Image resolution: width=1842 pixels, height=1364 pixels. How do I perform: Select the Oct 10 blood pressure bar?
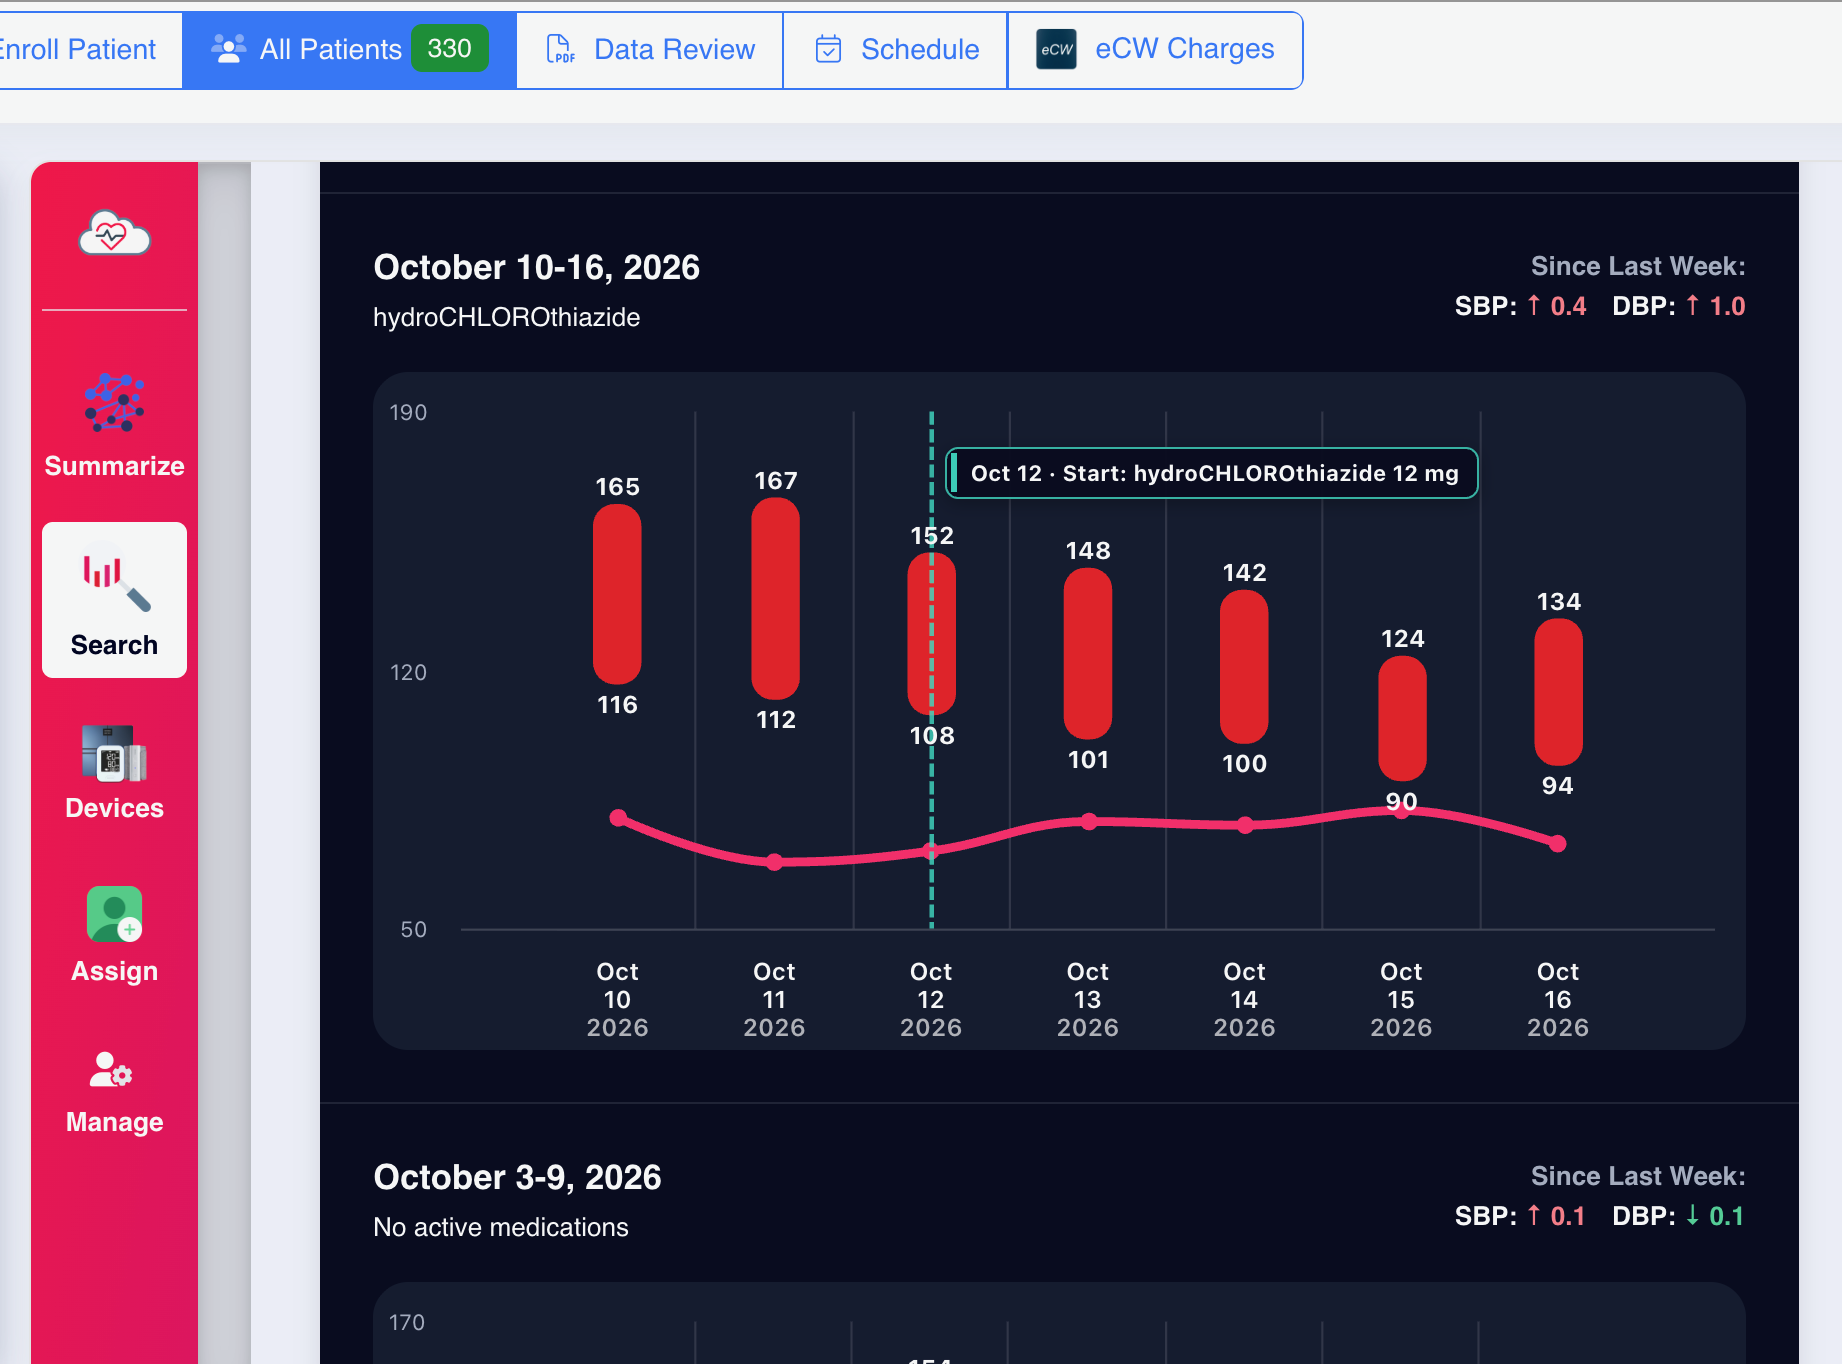pyautogui.click(x=617, y=594)
